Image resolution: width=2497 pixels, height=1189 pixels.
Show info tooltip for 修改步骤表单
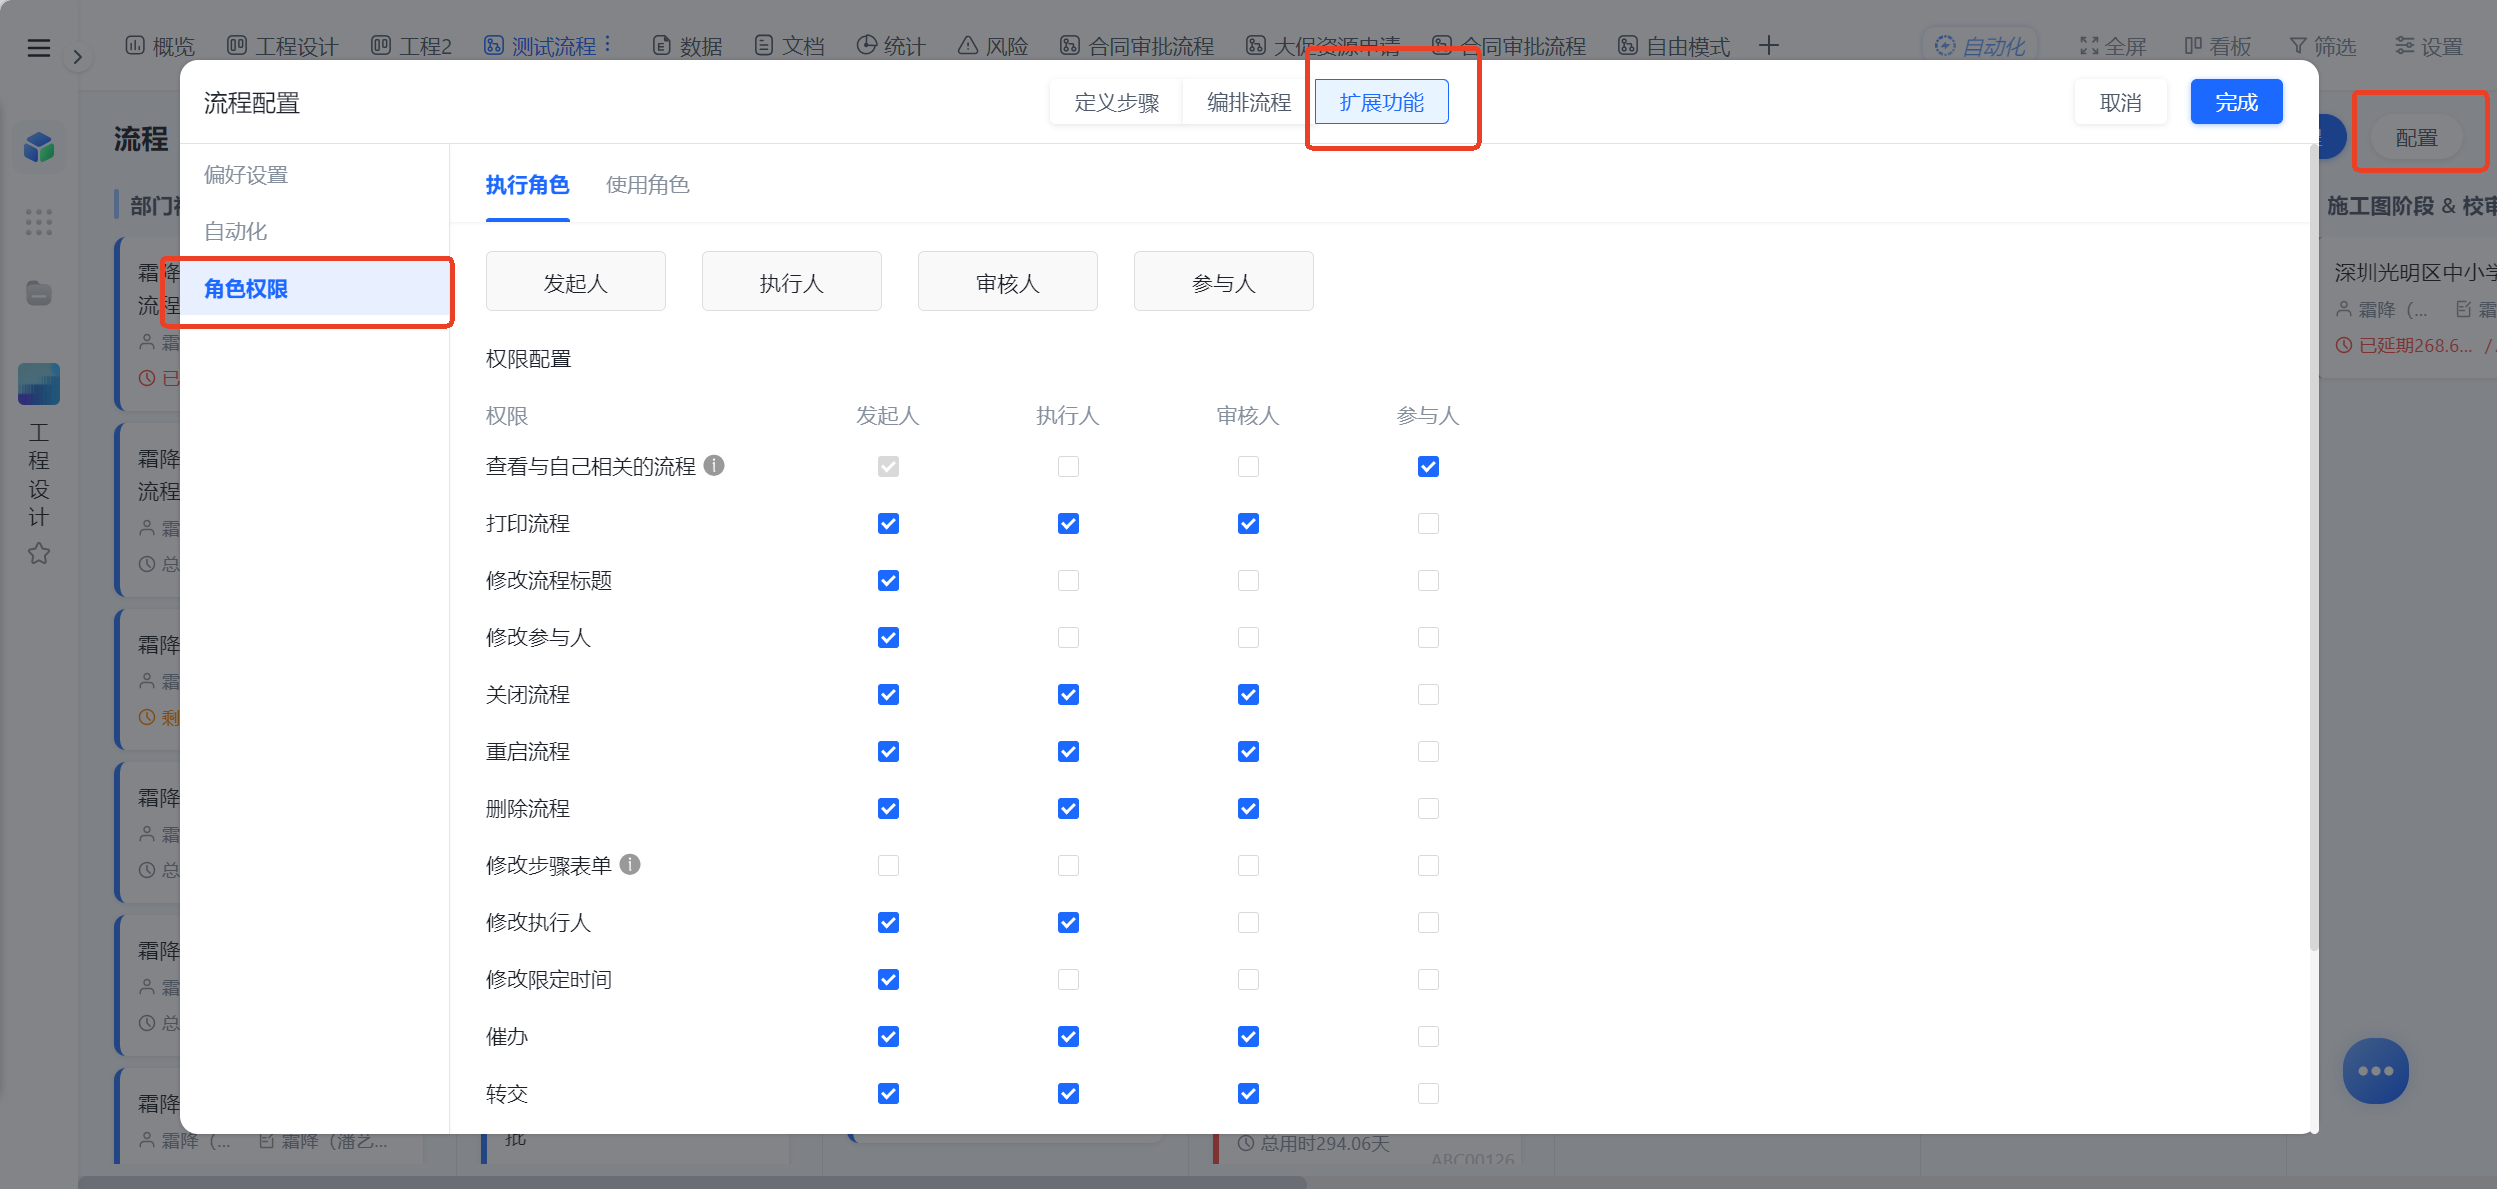(629, 864)
